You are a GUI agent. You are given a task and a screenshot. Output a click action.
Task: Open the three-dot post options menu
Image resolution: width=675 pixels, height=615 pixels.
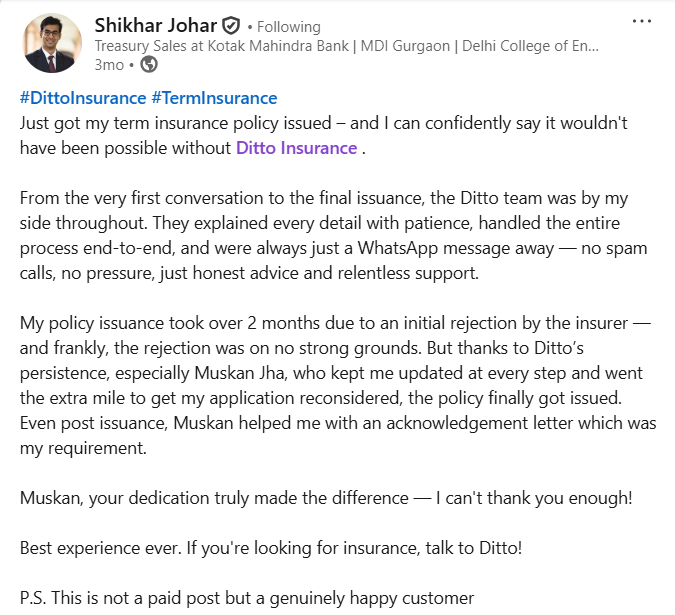click(642, 22)
